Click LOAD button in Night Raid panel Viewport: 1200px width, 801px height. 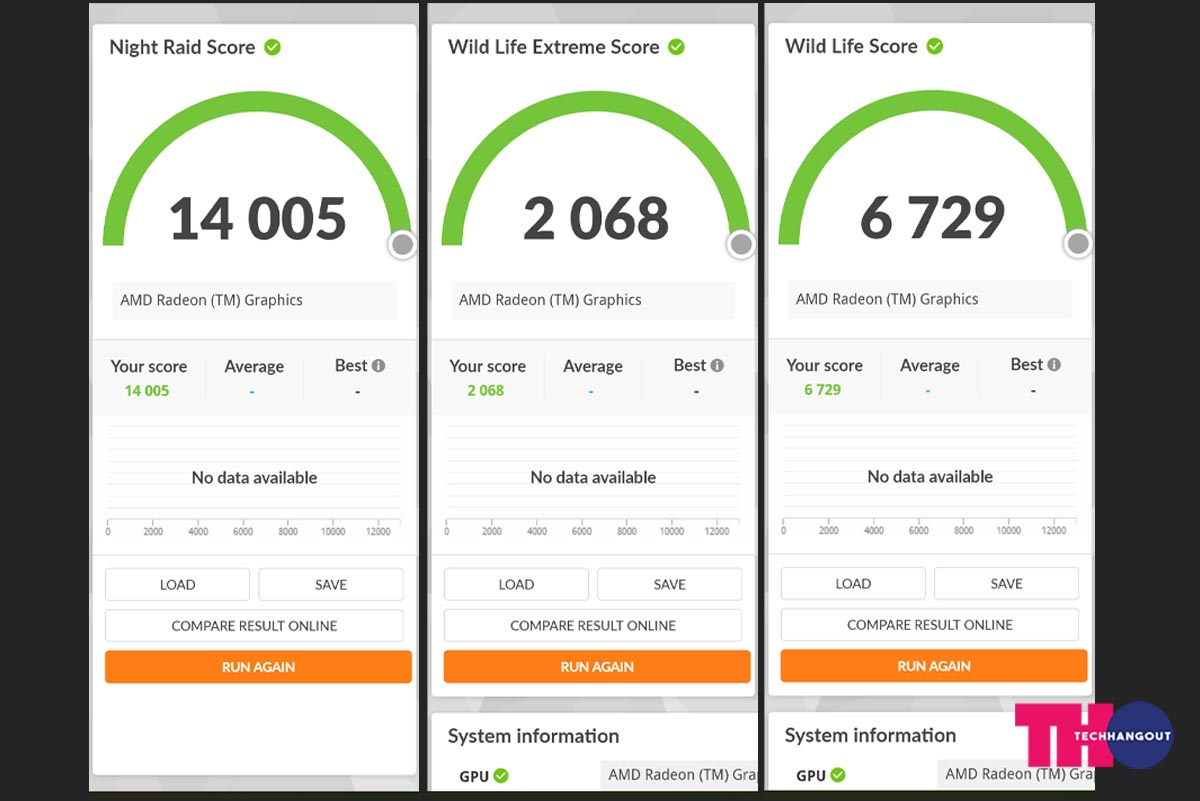177,585
